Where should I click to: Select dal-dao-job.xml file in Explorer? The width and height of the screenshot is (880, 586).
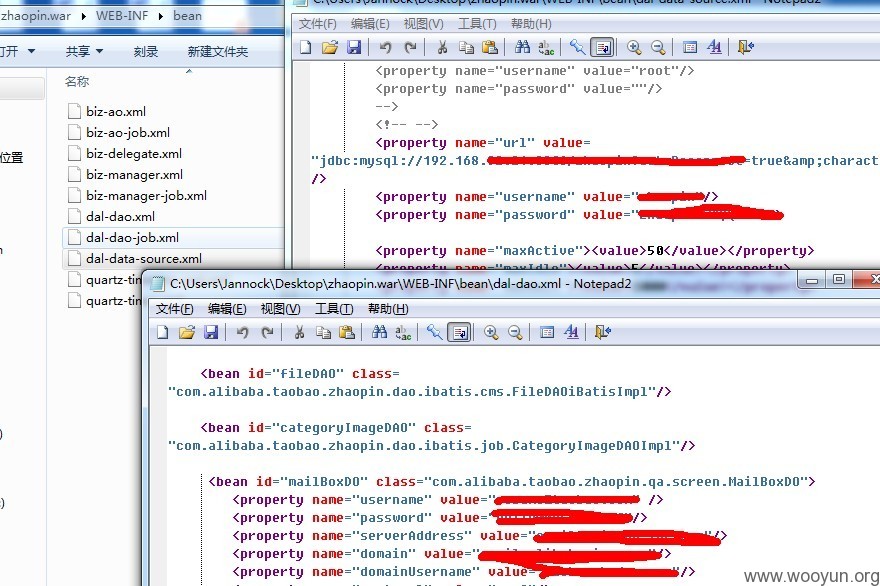132,237
